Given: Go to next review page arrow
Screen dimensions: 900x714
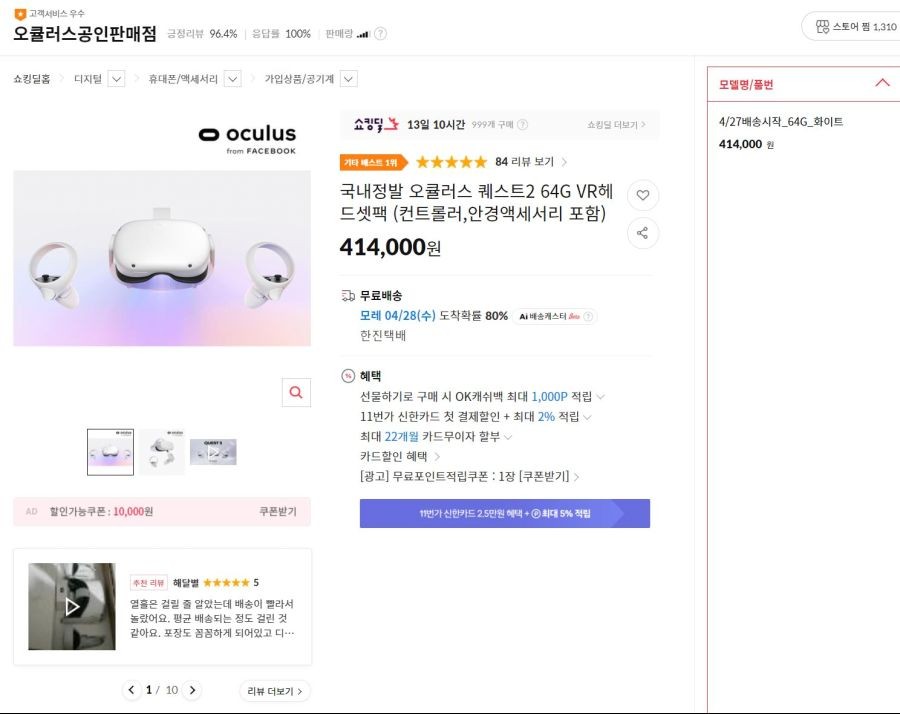Looking at the screenshot, I should 192,690.
